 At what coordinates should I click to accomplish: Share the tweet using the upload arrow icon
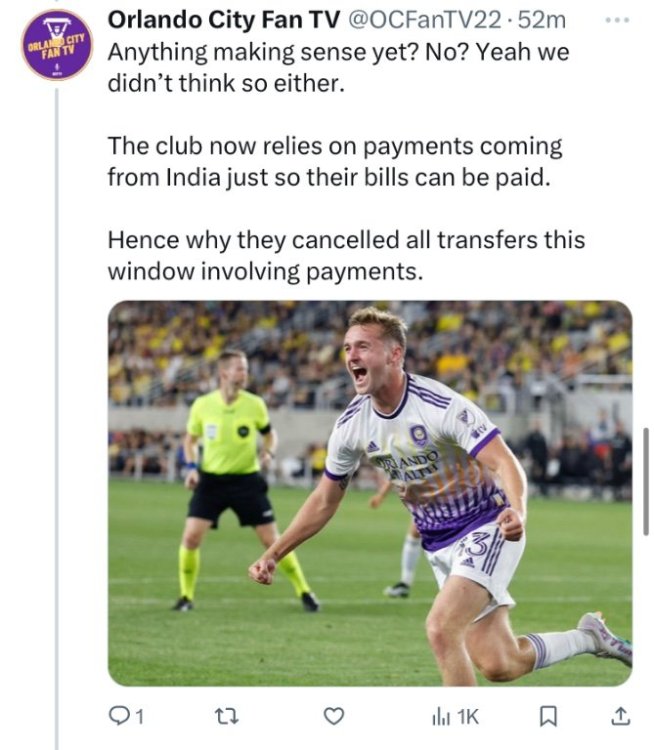621,716
